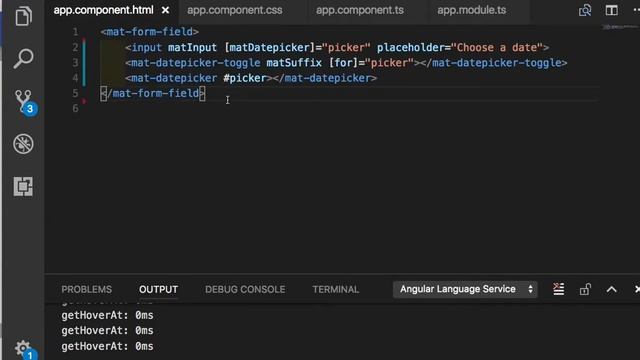Click the closing /mat-form-field tag
The height and width of the screenshot is (360, 640).
pos(153,93)
